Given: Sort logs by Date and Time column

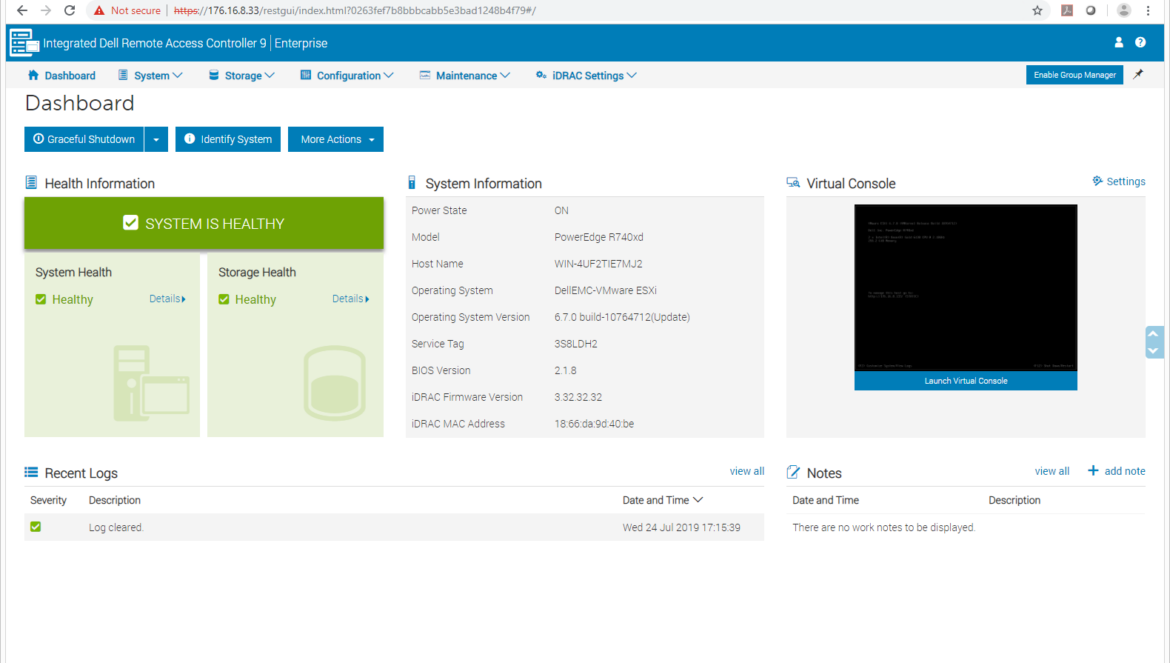Looking at the screenshot, I should click(x=663, y=500).
